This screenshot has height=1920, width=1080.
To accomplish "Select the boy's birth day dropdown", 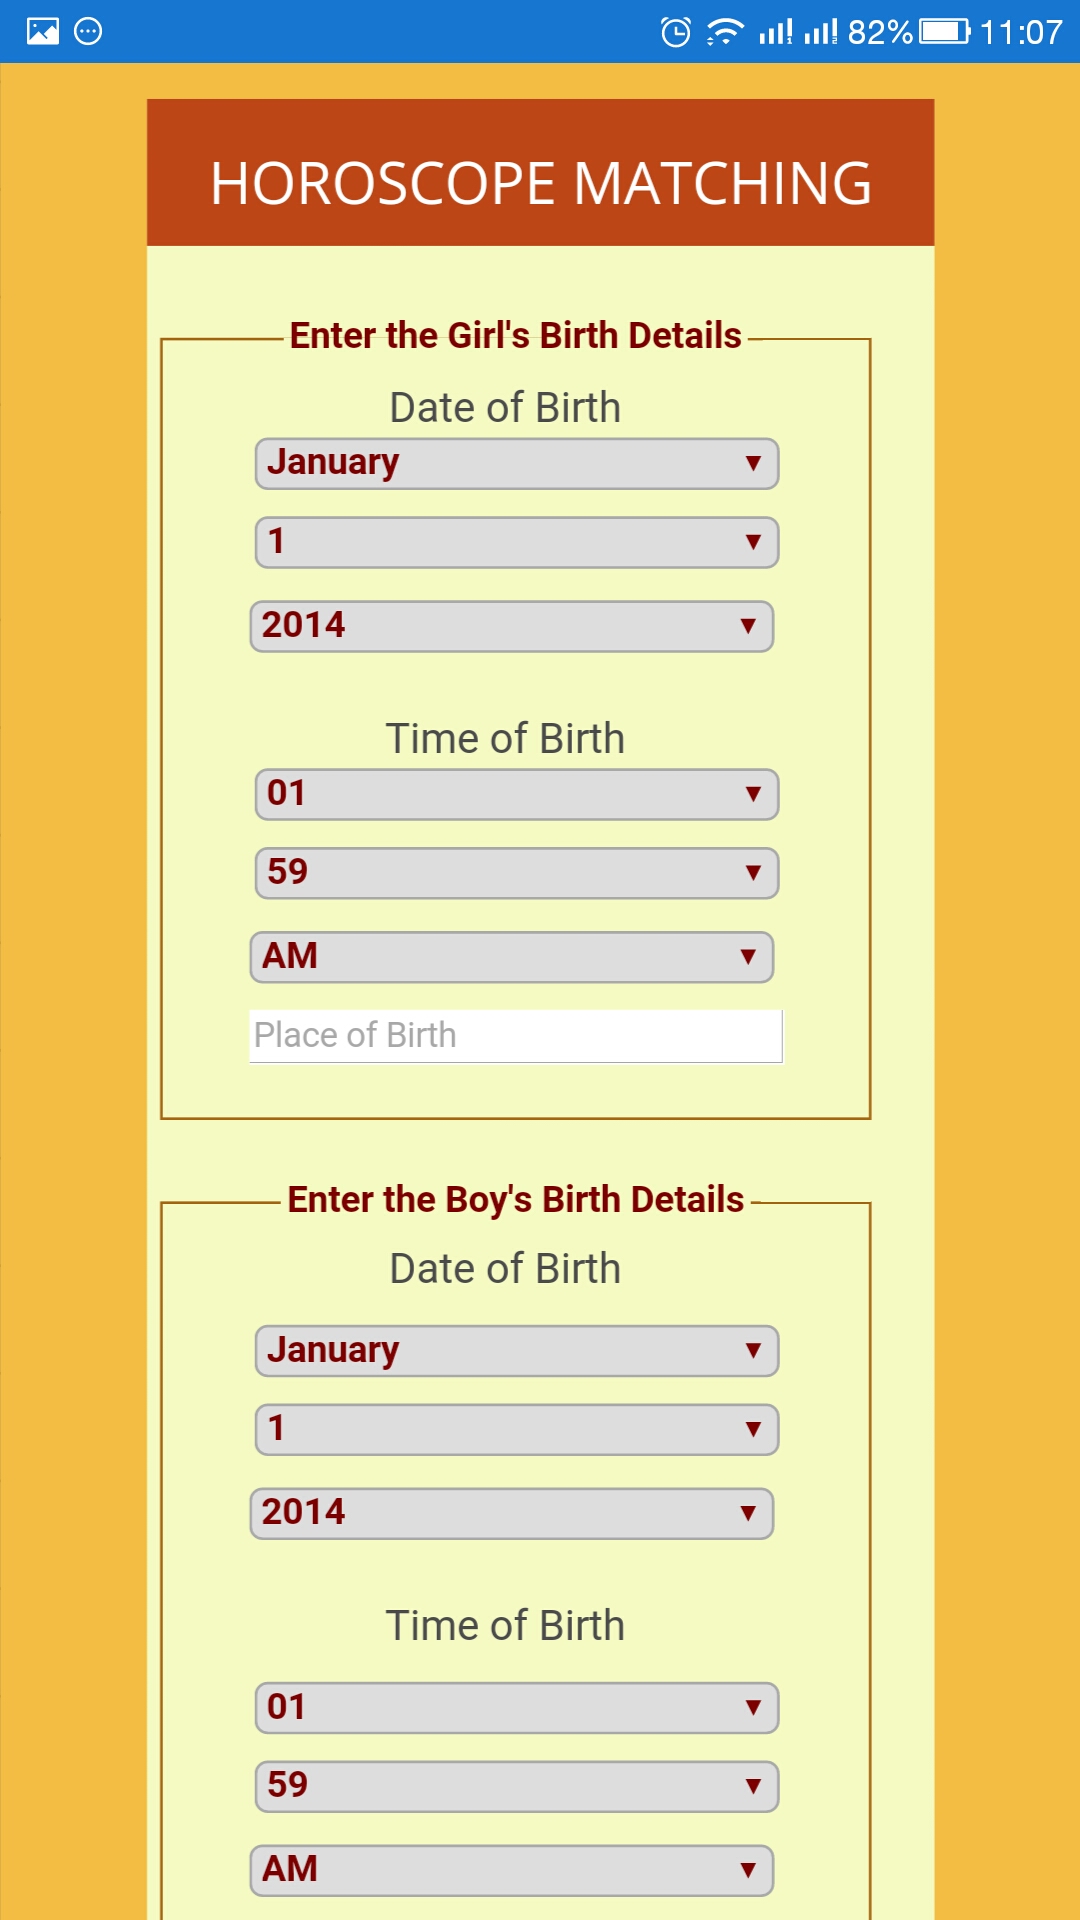I will click(516, 1430).
